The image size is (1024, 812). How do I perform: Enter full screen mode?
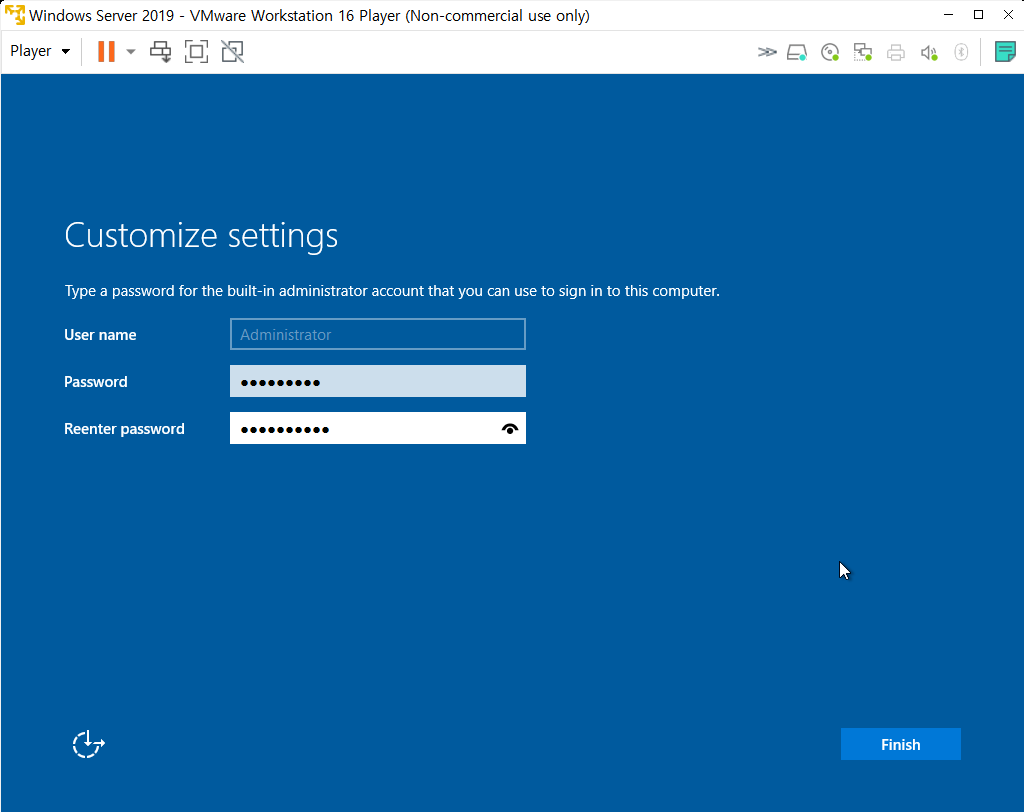click(196, 52)
